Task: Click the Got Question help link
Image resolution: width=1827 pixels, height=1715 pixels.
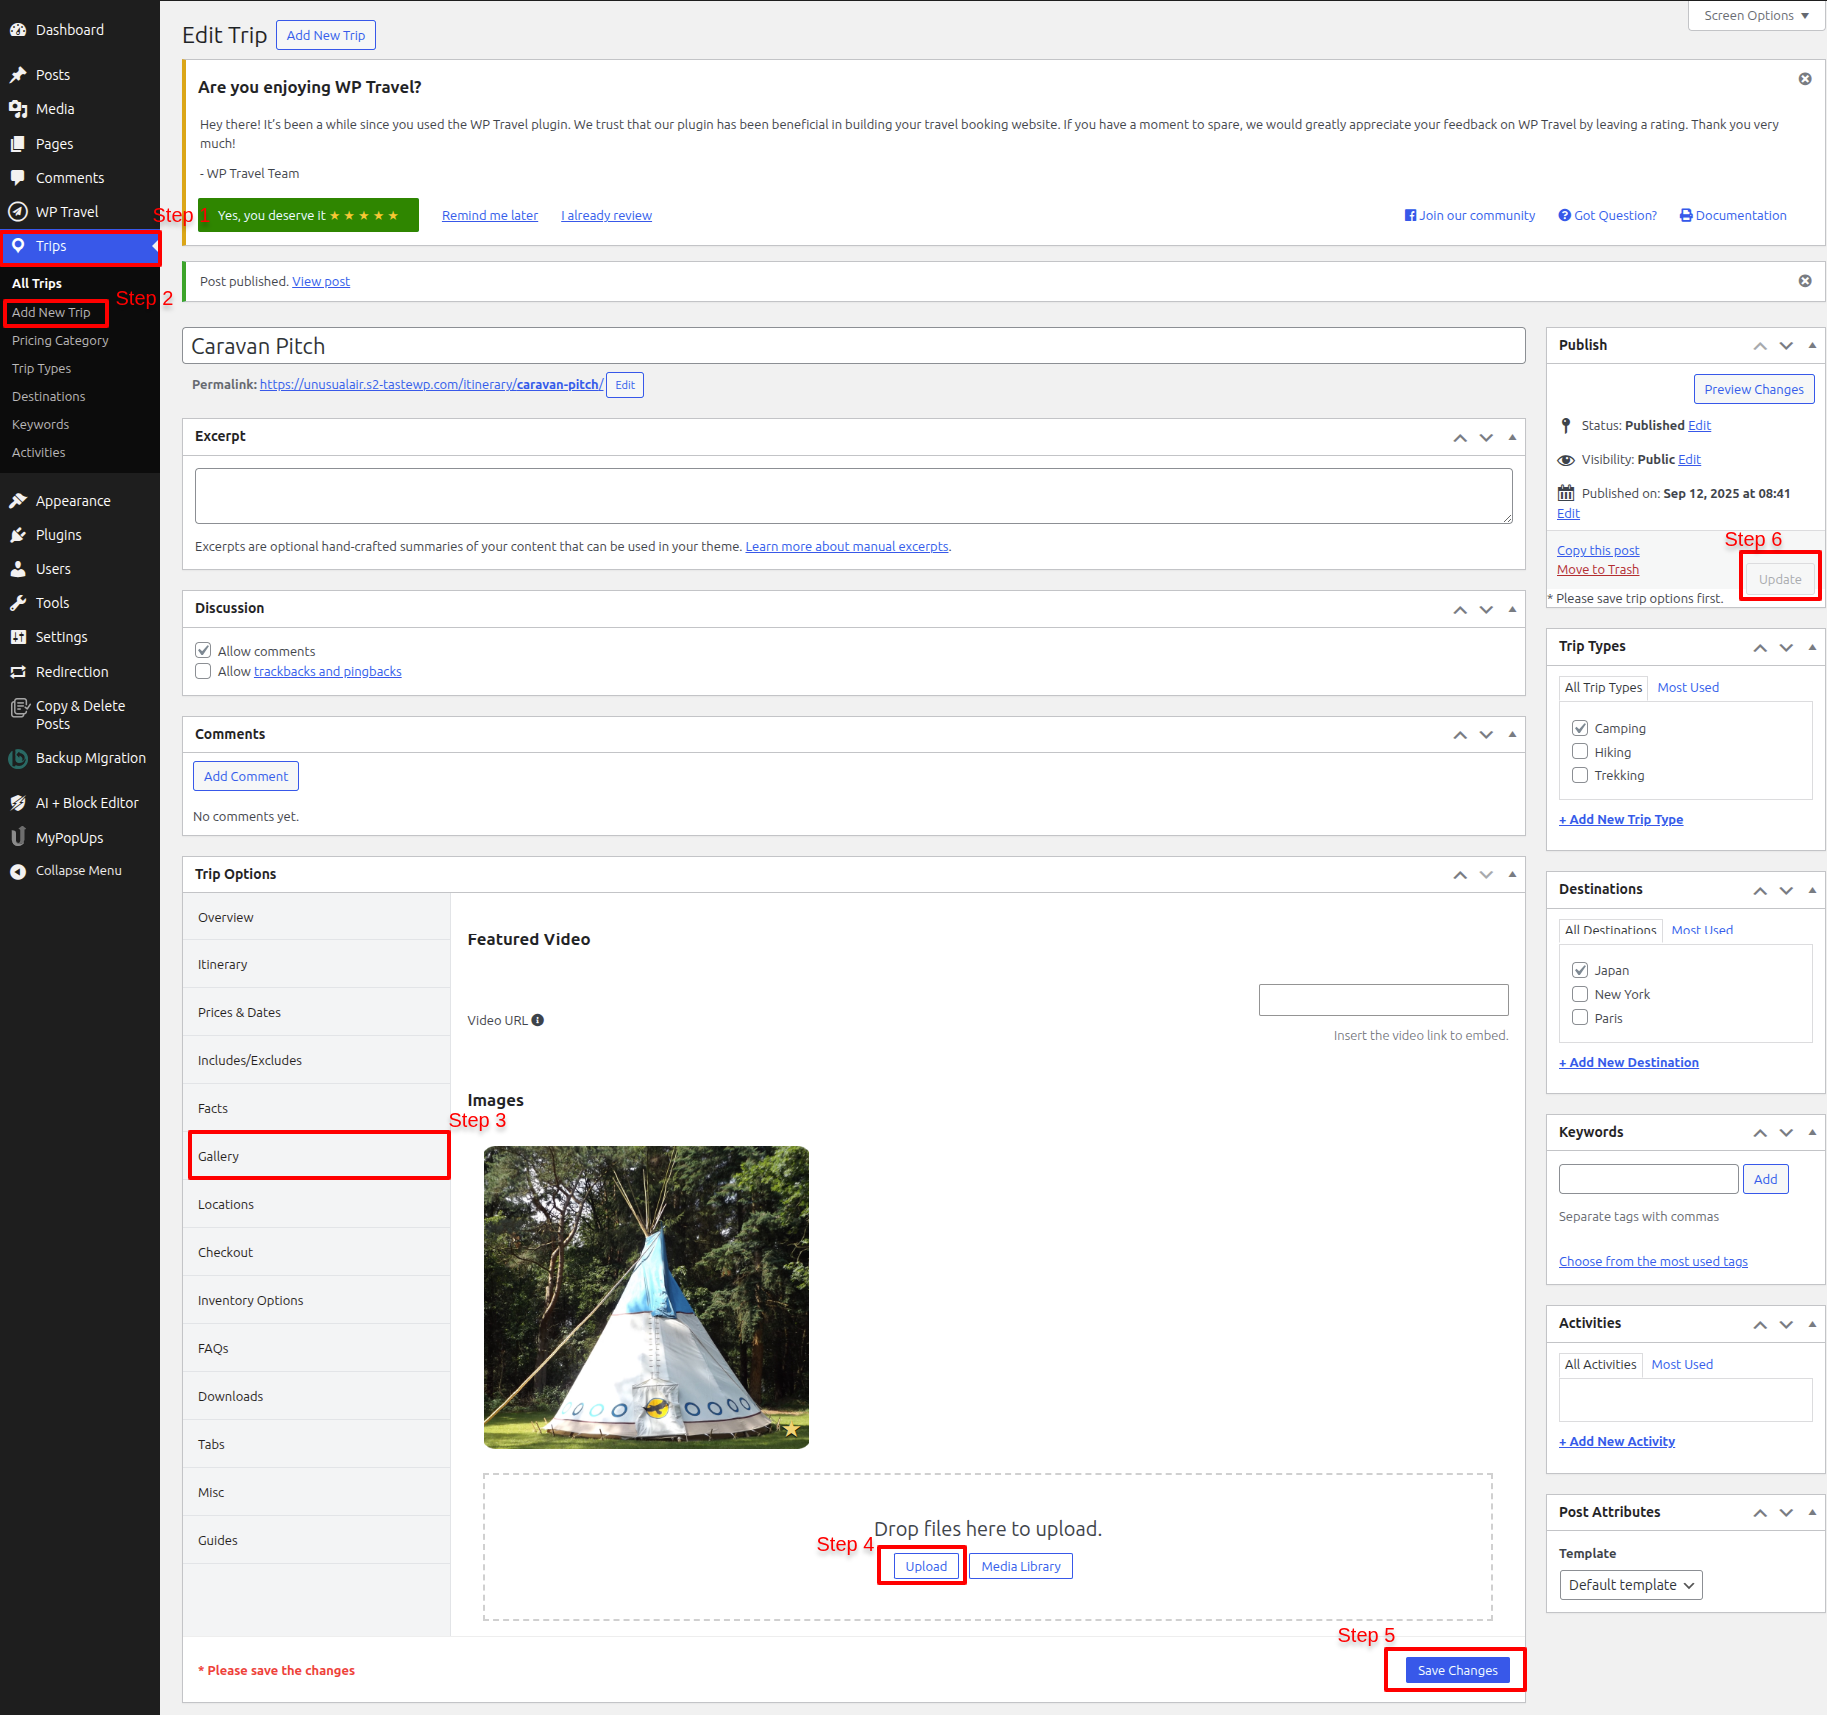Action: point(1608,215)
